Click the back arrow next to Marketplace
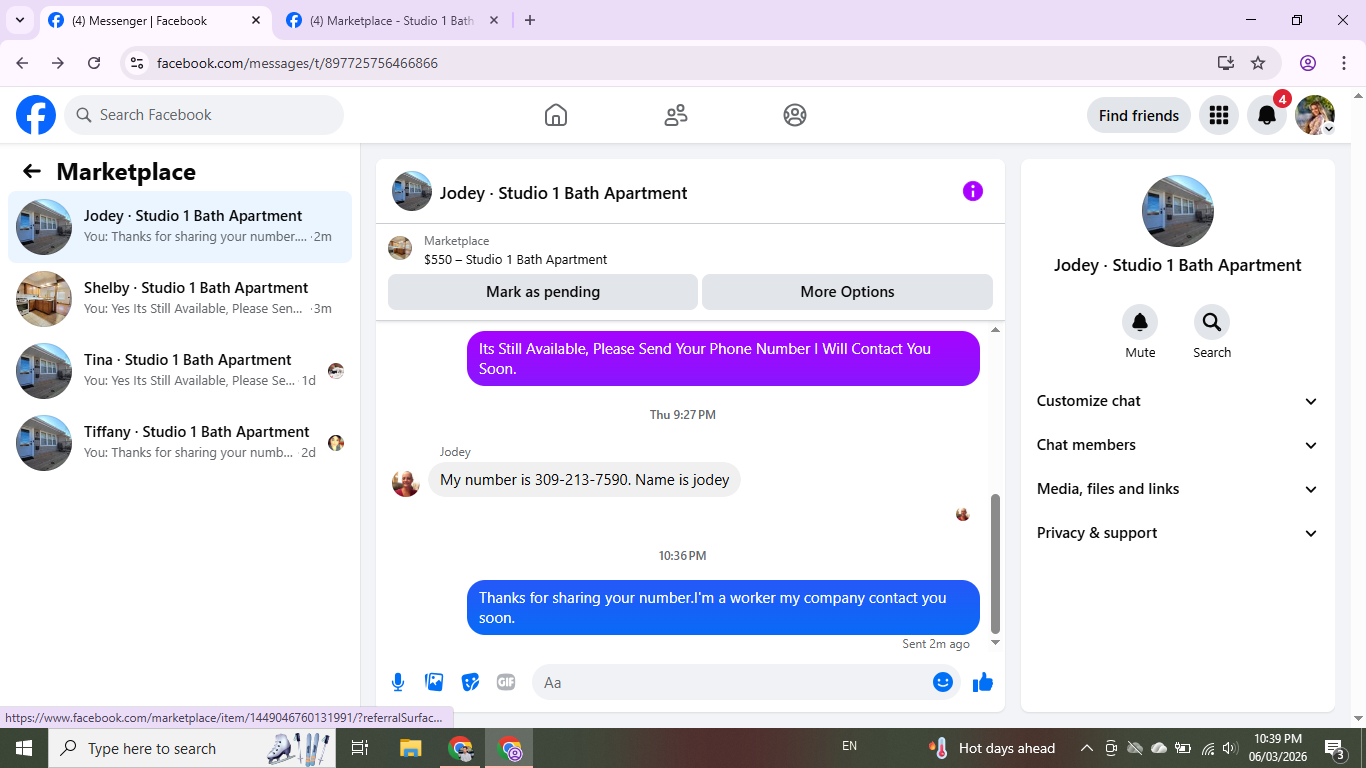This screenshot has width=1366, height=768. tap(32, 171)
